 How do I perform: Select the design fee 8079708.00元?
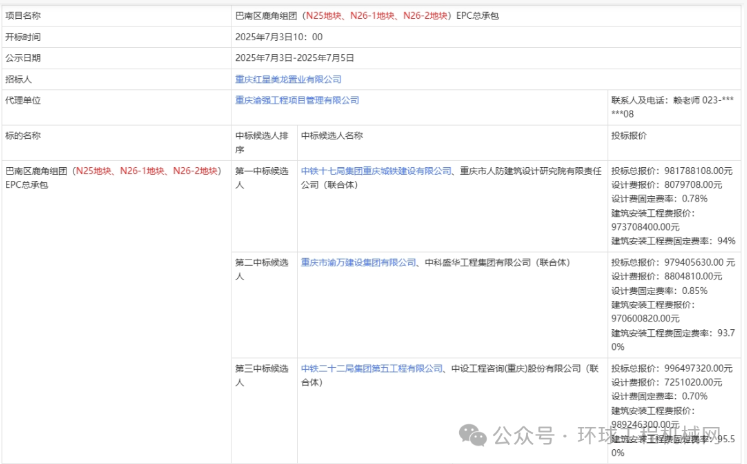click(x=693, y=184)
